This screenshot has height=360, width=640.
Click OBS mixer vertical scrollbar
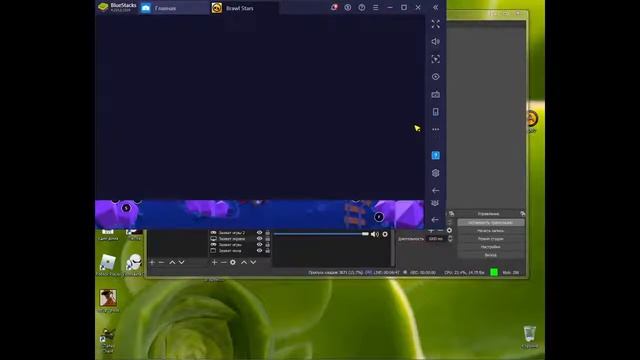pyautogui.click(x=393, y=248)
